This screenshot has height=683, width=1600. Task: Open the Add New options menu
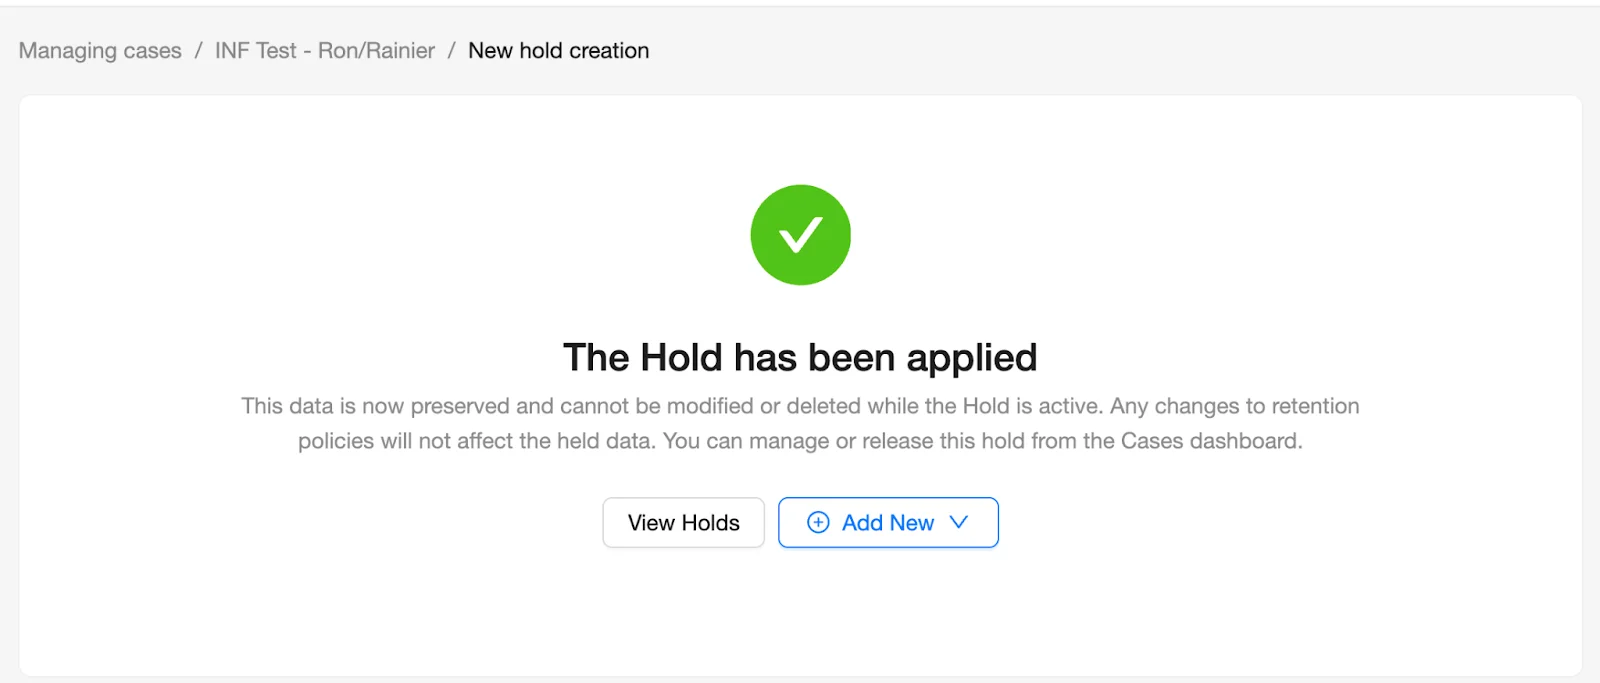point(888,522)
